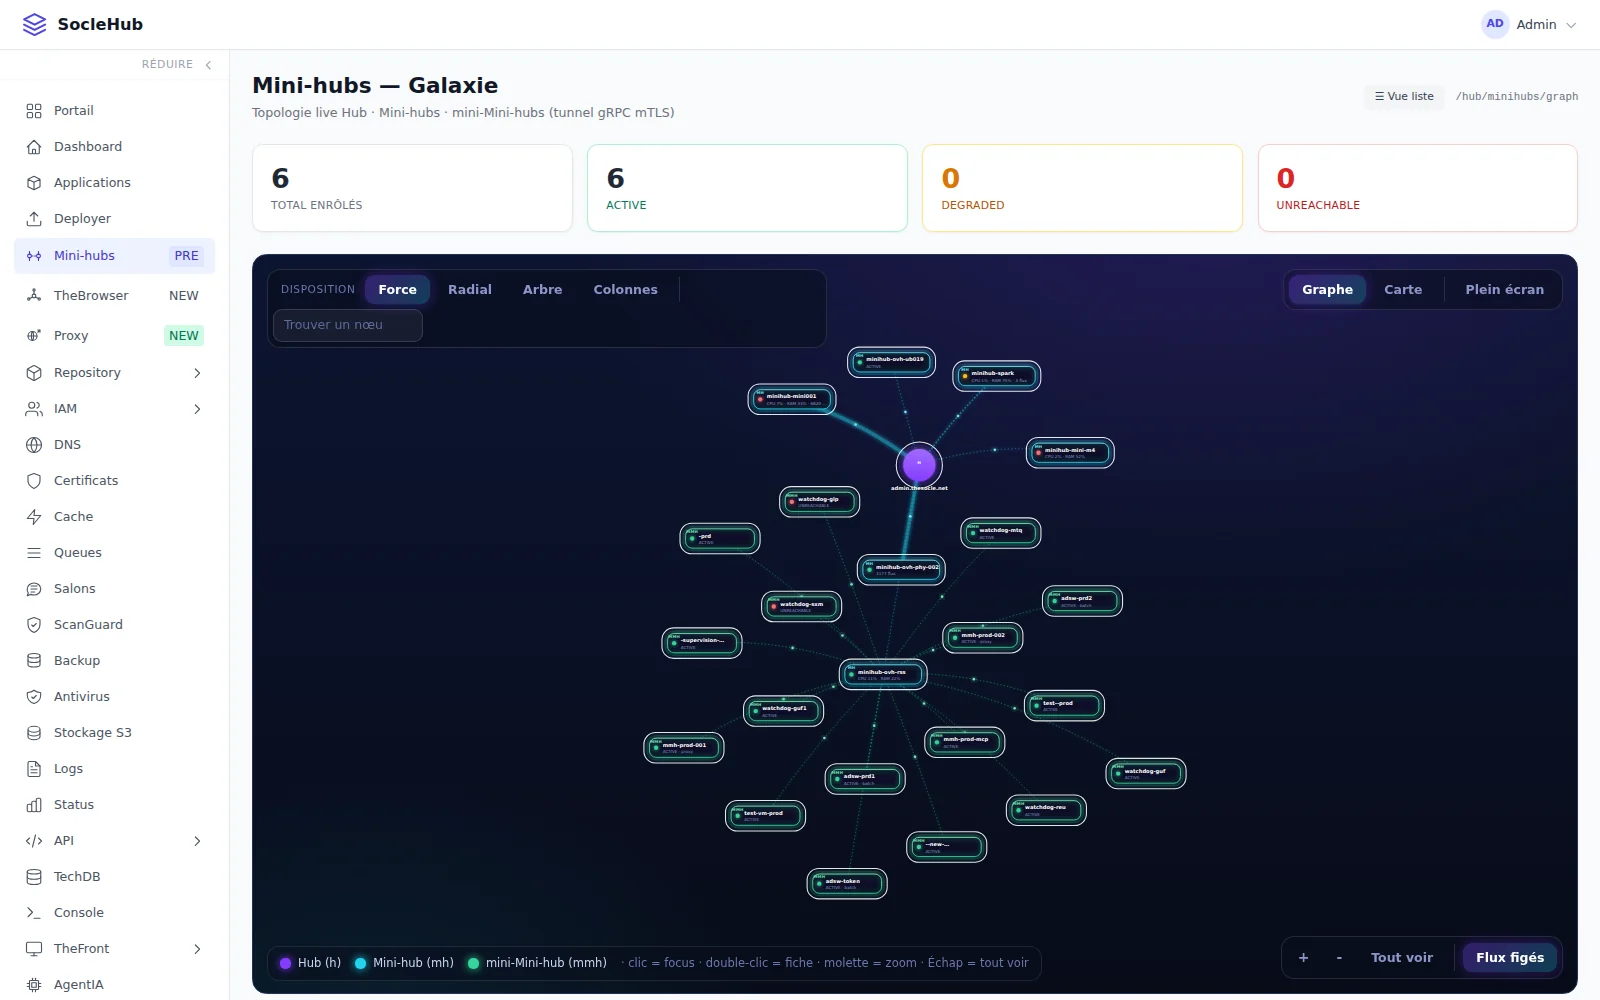Click the cyan Mini-hub (mh) legend dot
The height and width of the screenshot is (1000, 1600).
coord(360,963)
